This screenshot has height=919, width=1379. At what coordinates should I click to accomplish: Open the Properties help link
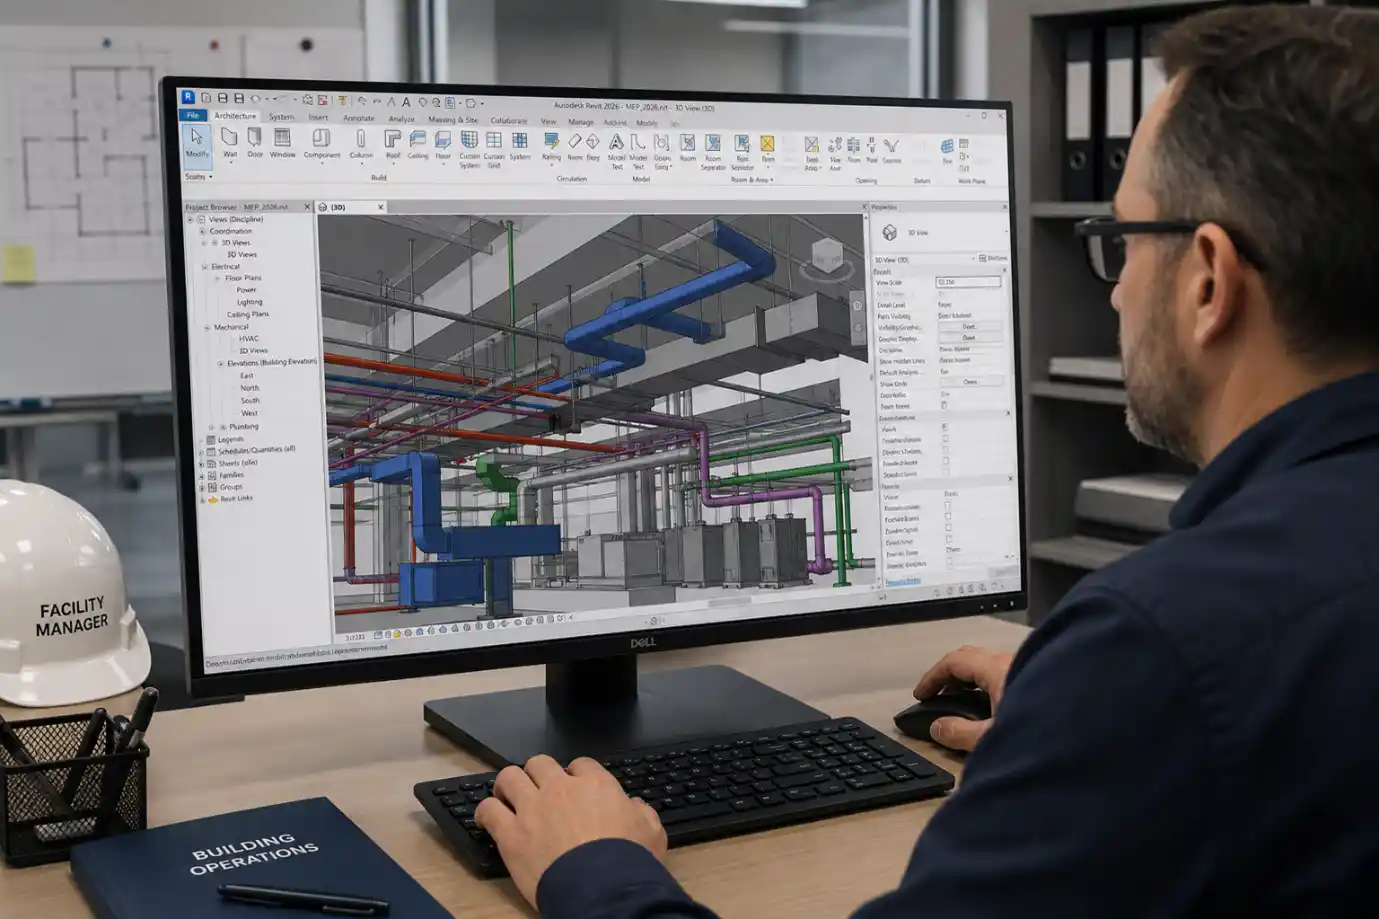click(x=903, y=581)
